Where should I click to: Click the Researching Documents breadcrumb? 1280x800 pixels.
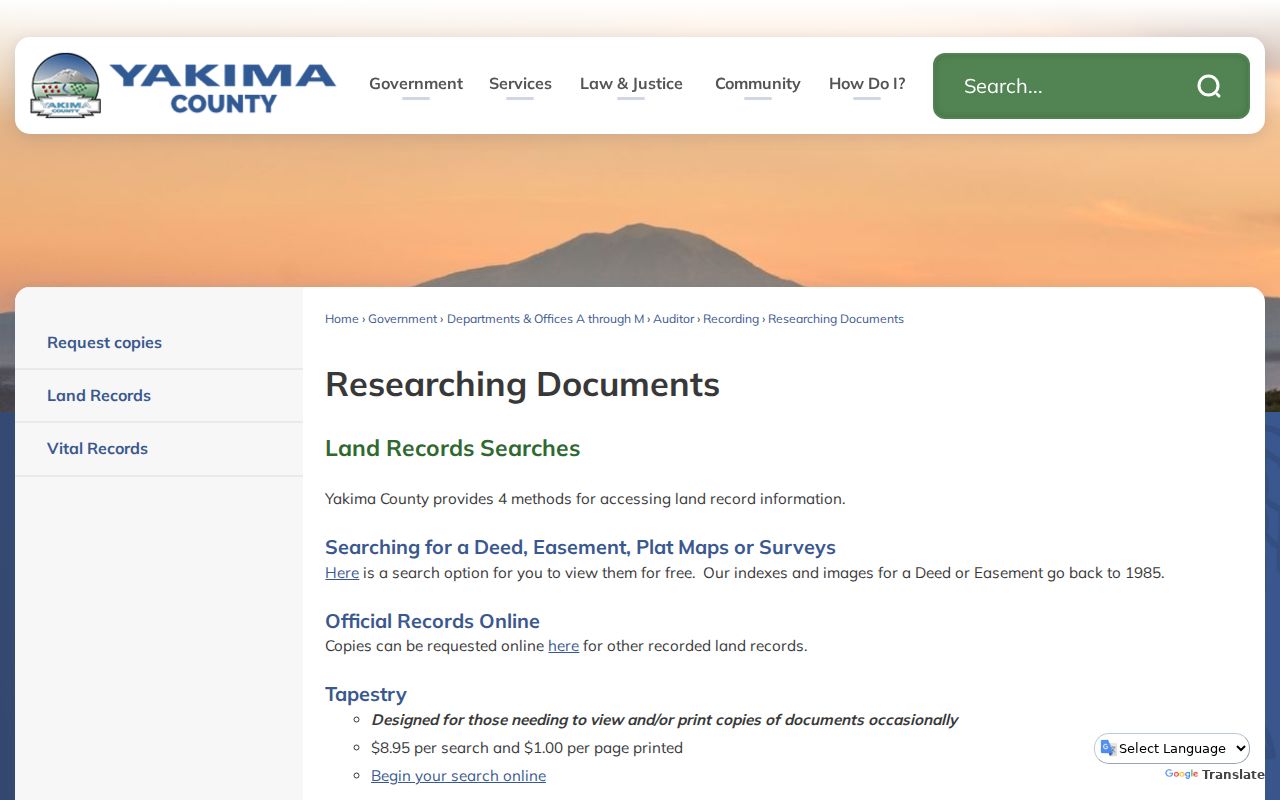coord(836,319)
